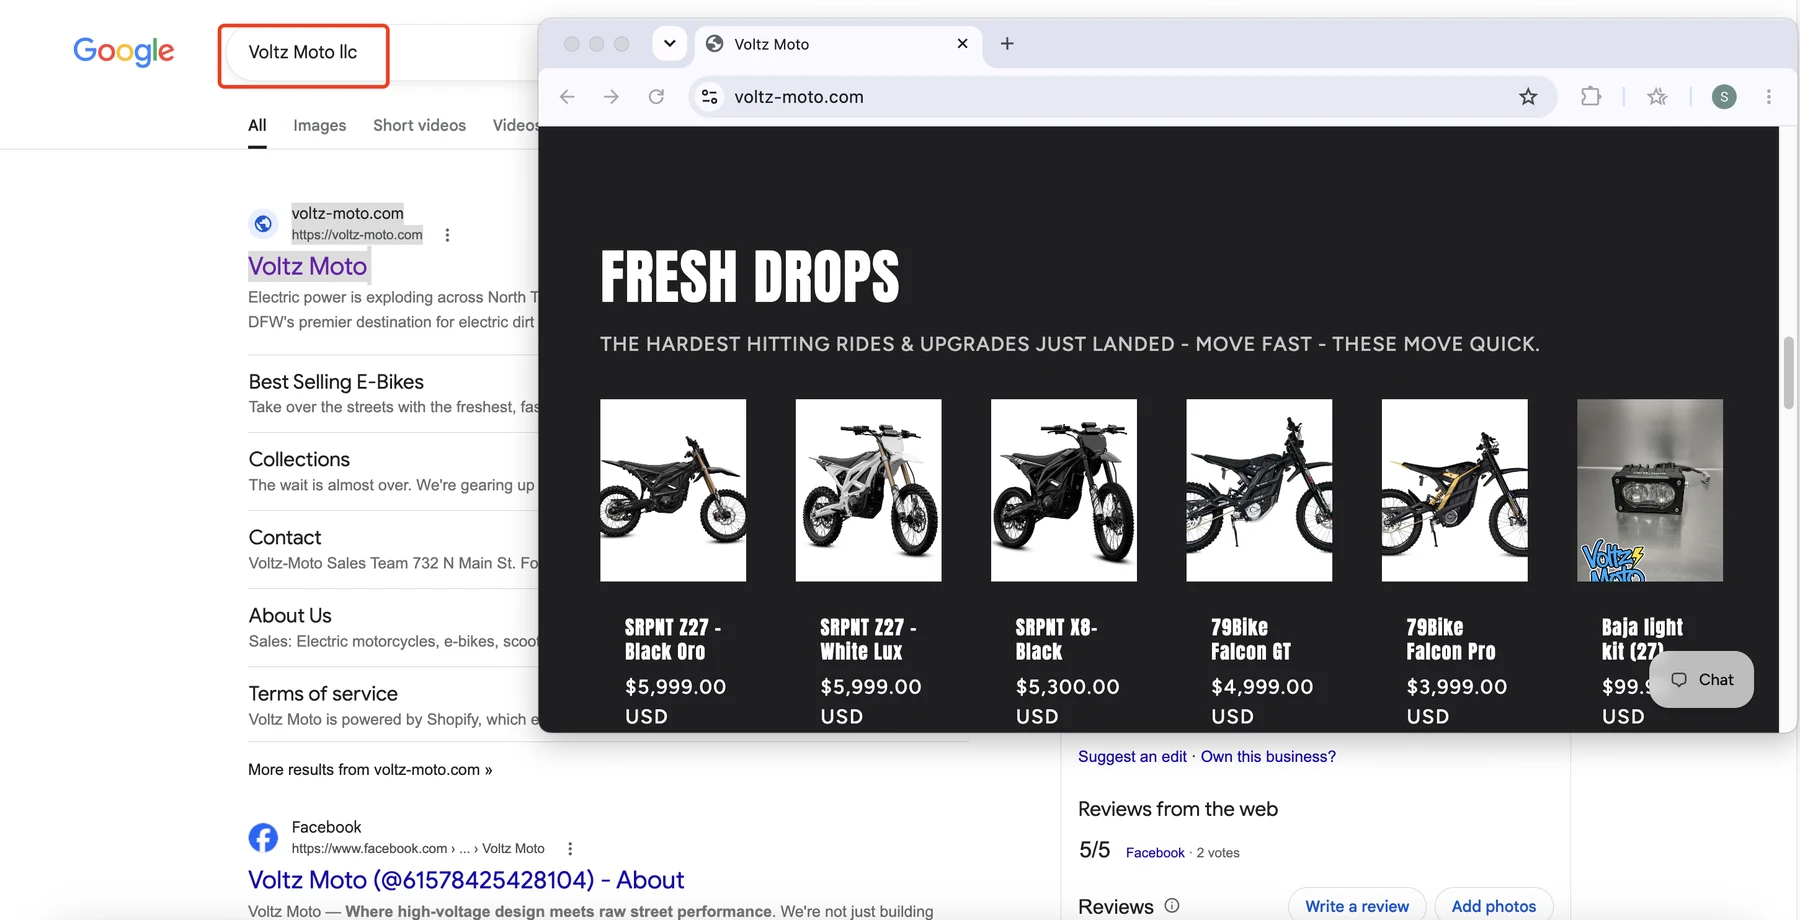Click the SRPNT Z27 - Black Oro title
Image resolution: width=1800 pixels, height=920 pixels.
pyautogui.click(x=673, y=640)
